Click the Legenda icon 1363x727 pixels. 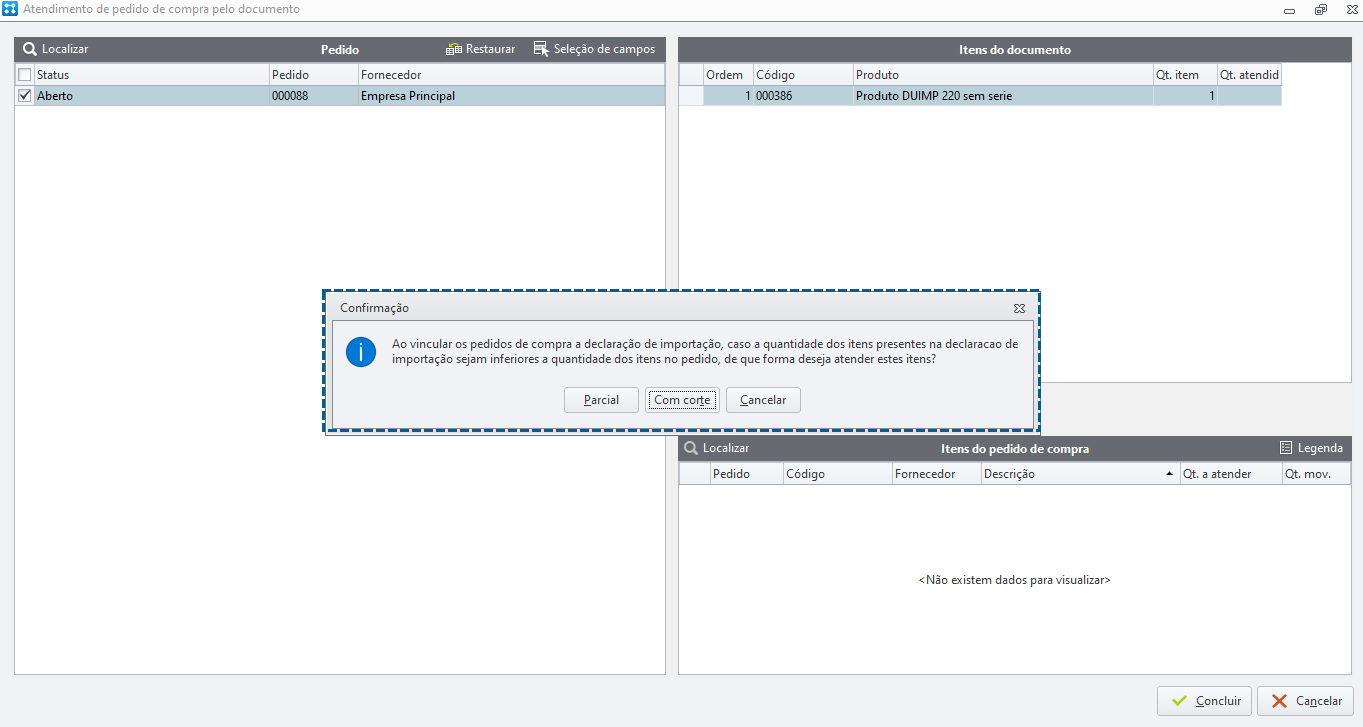click(1286, 448)
